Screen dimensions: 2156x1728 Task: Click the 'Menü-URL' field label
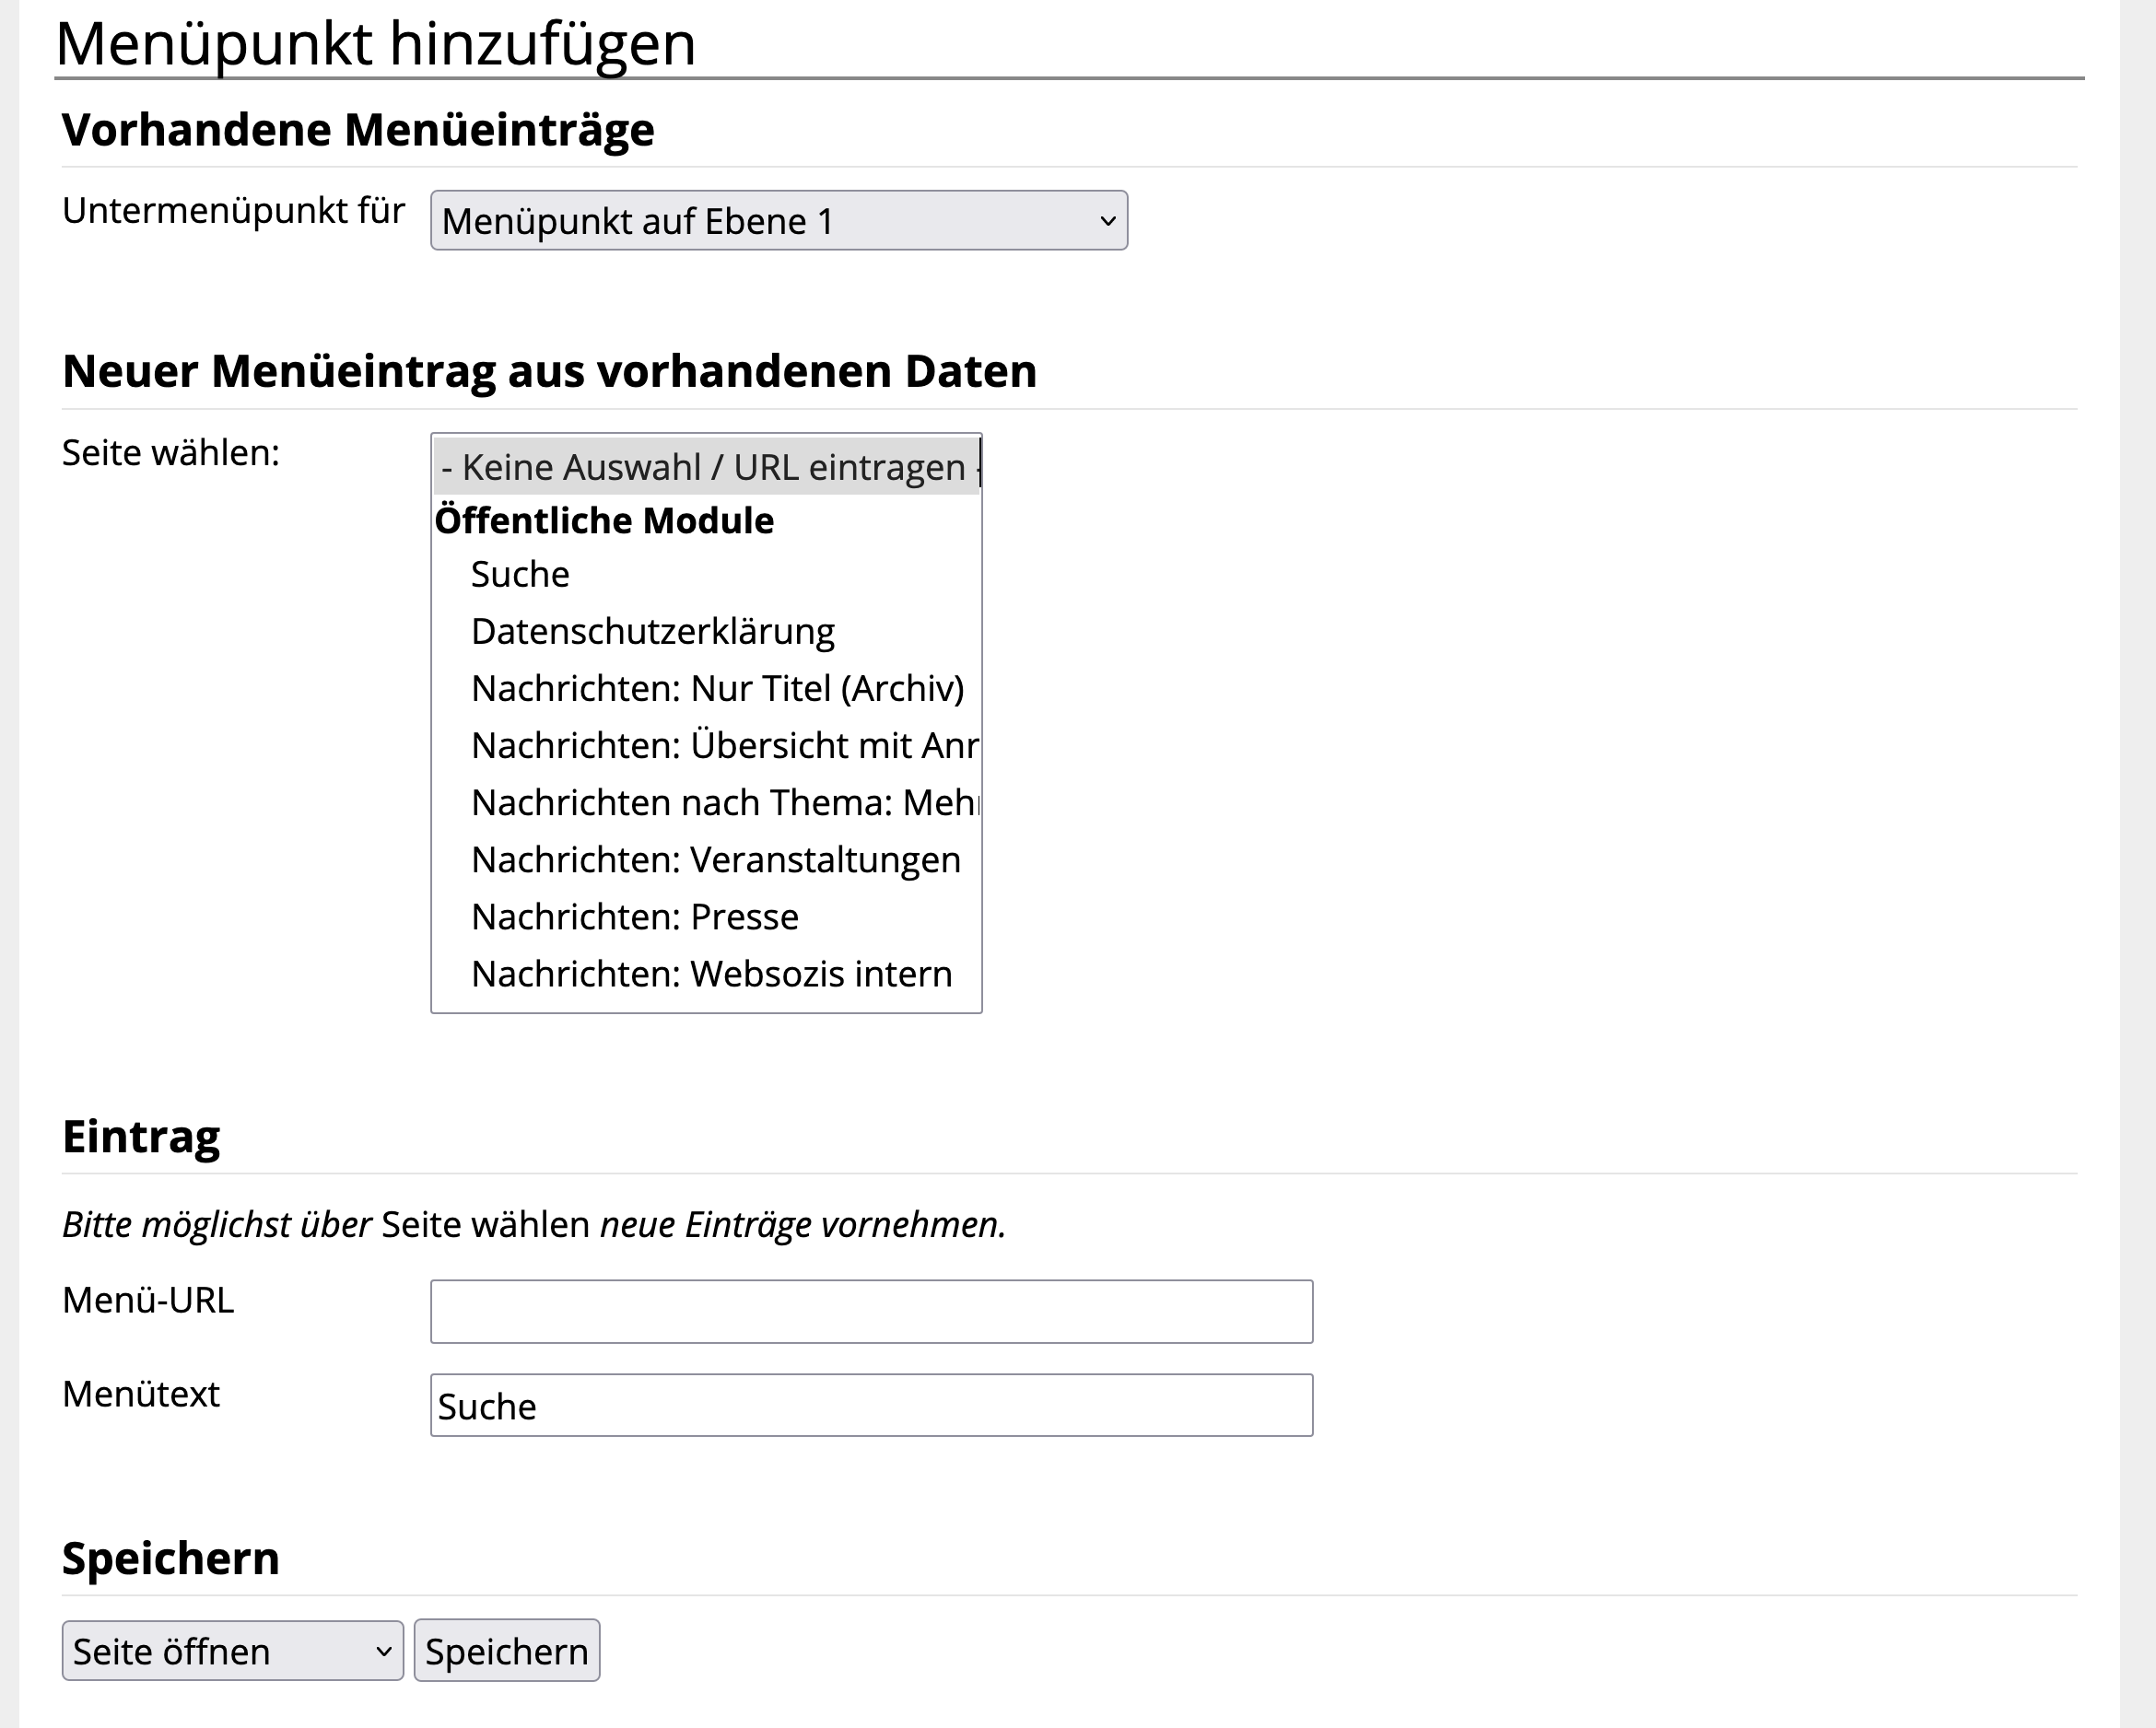point(148,1300)
